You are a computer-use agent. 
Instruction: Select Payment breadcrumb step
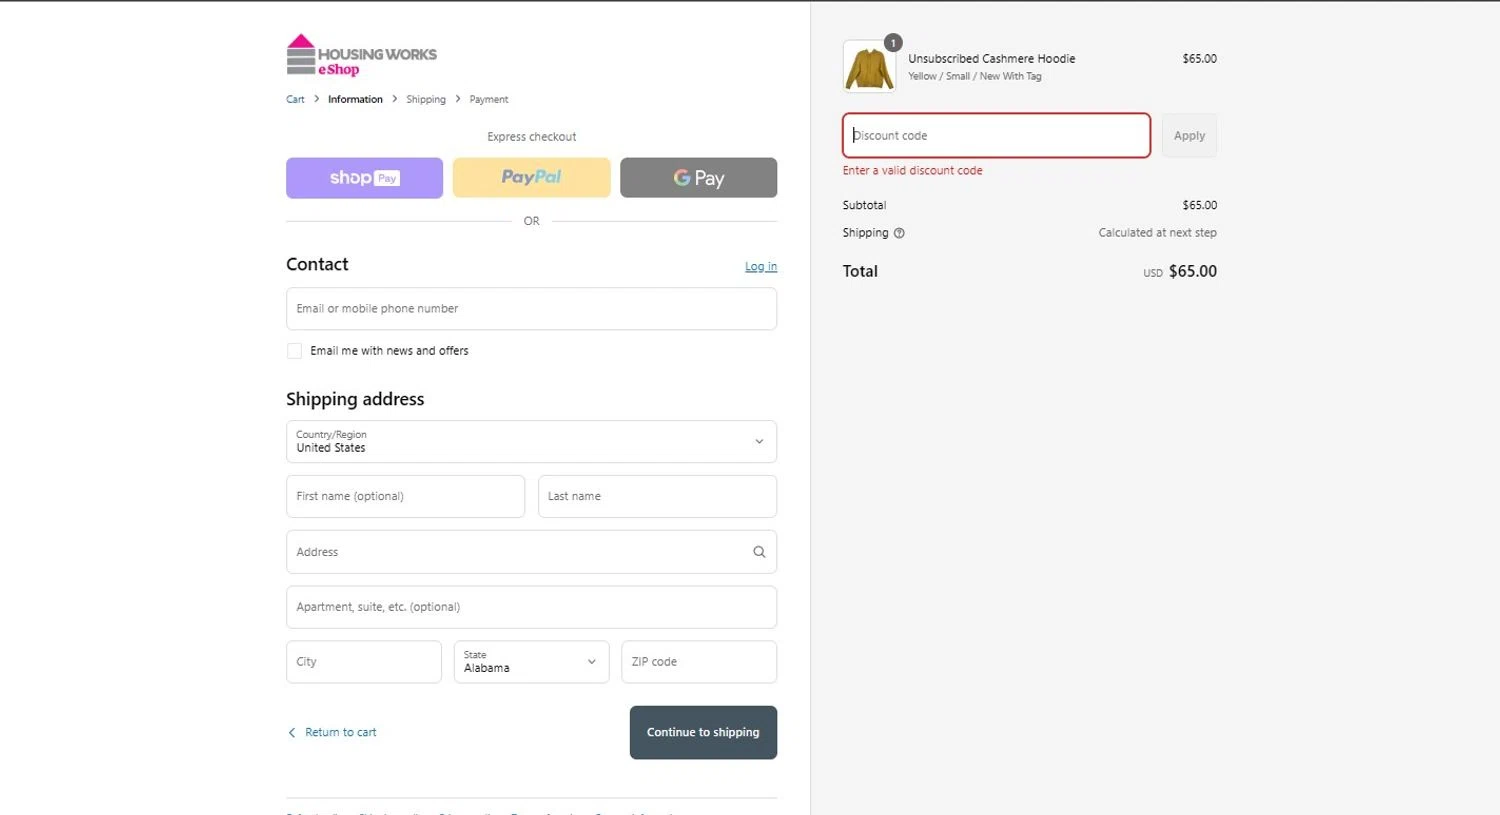coord(489,99)
